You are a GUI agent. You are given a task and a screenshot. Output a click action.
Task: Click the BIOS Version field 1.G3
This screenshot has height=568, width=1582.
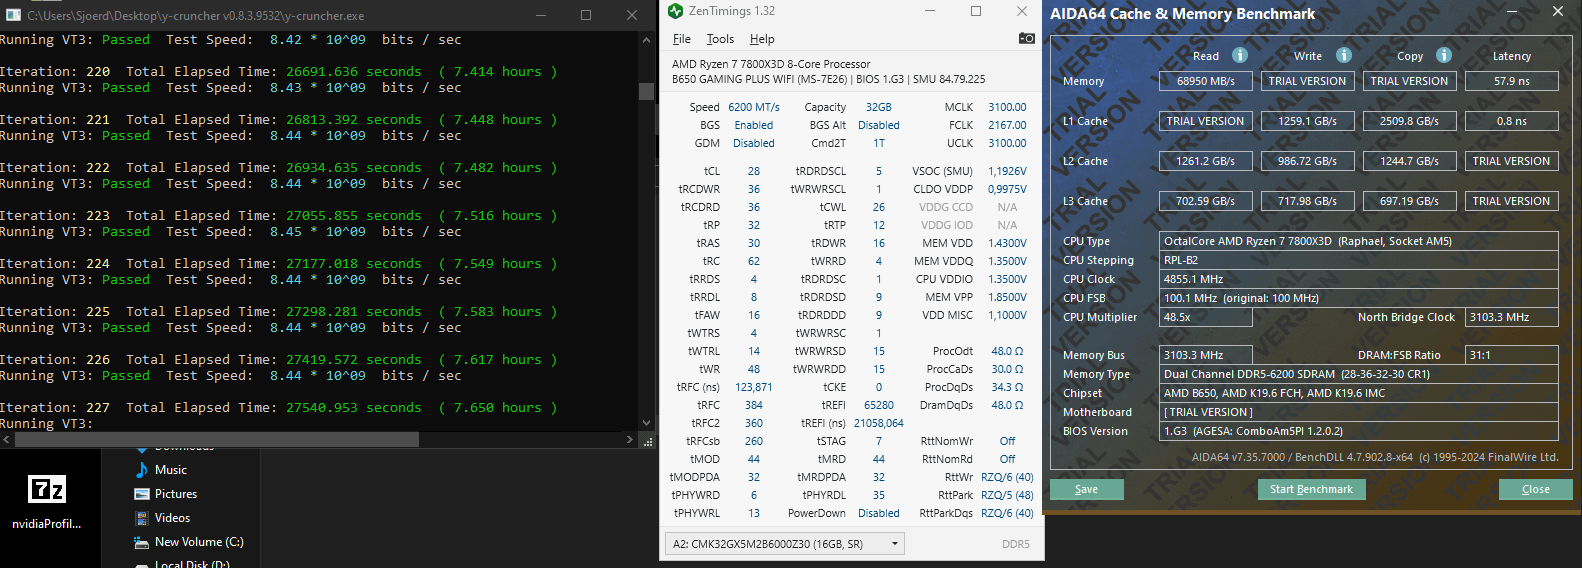[1359, 431]
